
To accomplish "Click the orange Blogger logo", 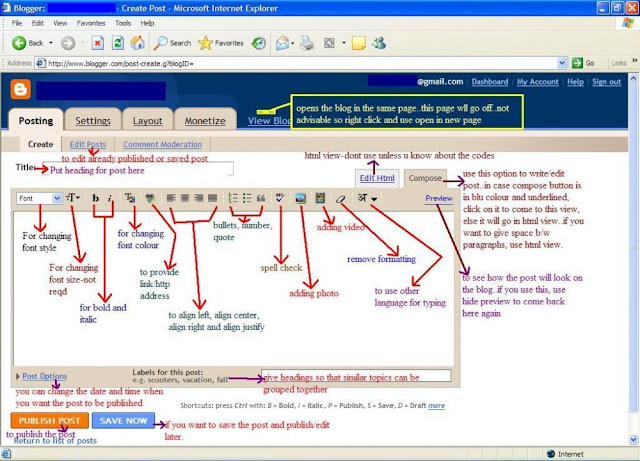I will pos(20,89).
